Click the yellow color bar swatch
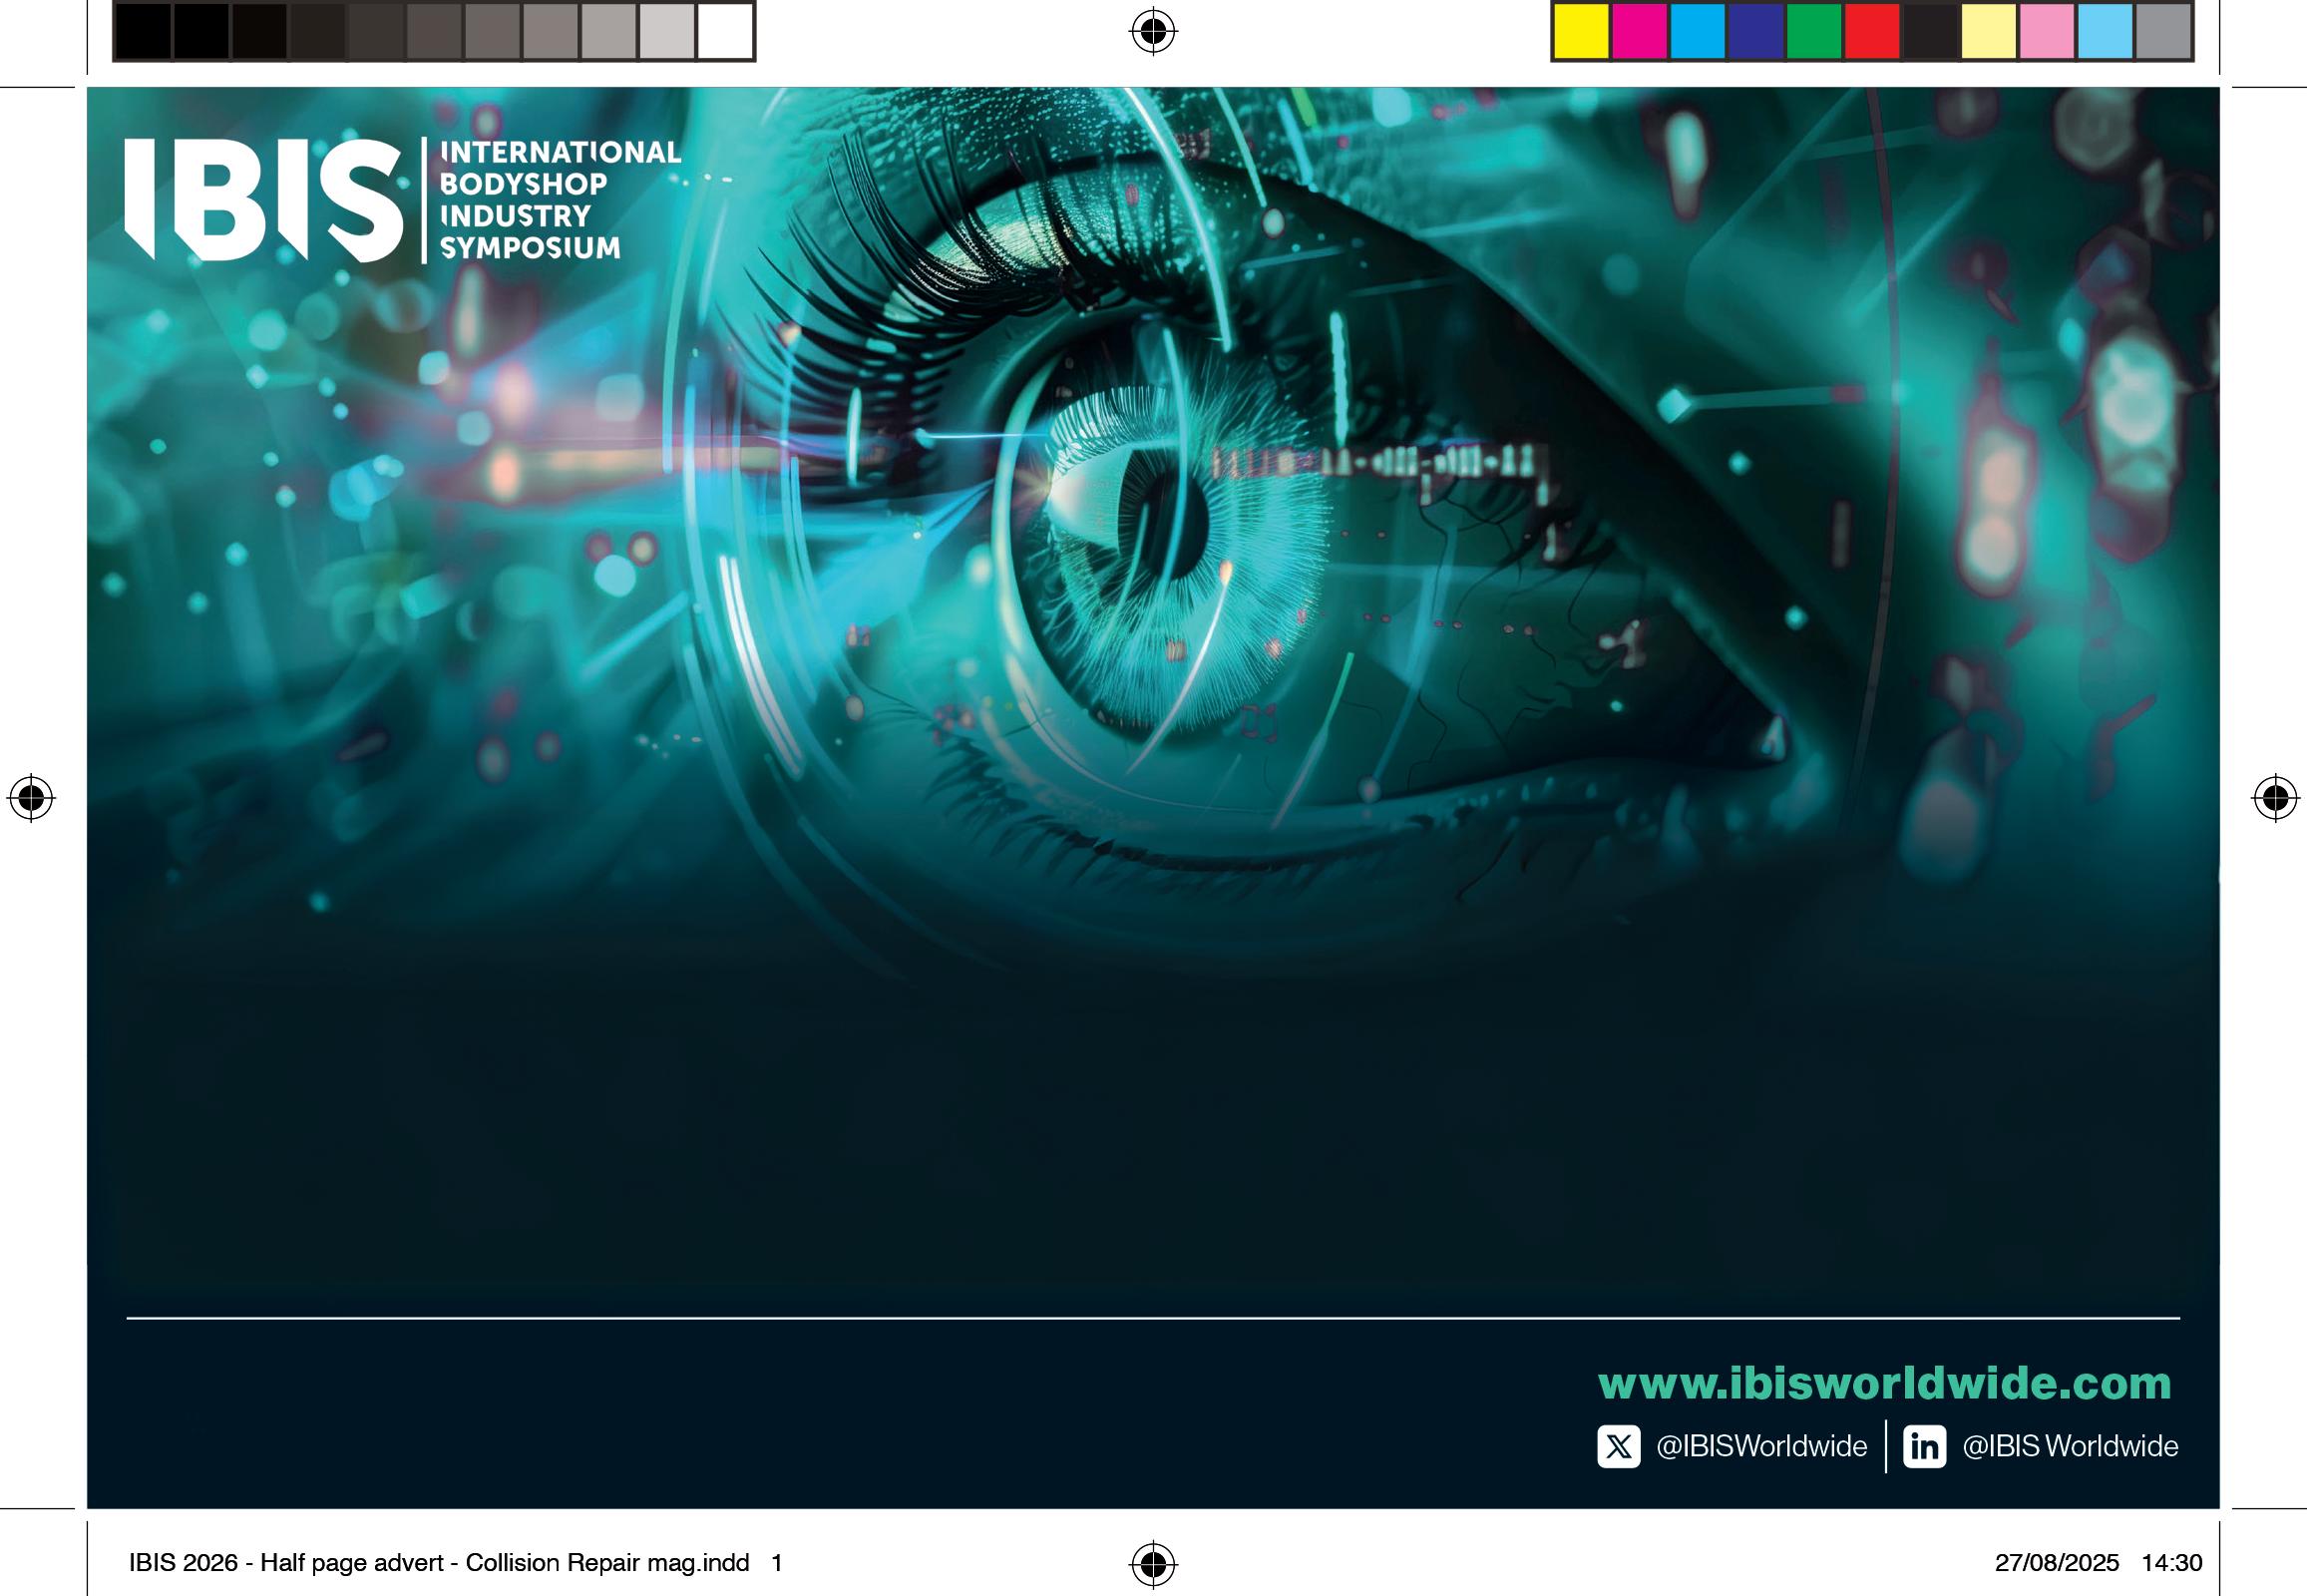2307x1596 pixels. point(1581,32)
